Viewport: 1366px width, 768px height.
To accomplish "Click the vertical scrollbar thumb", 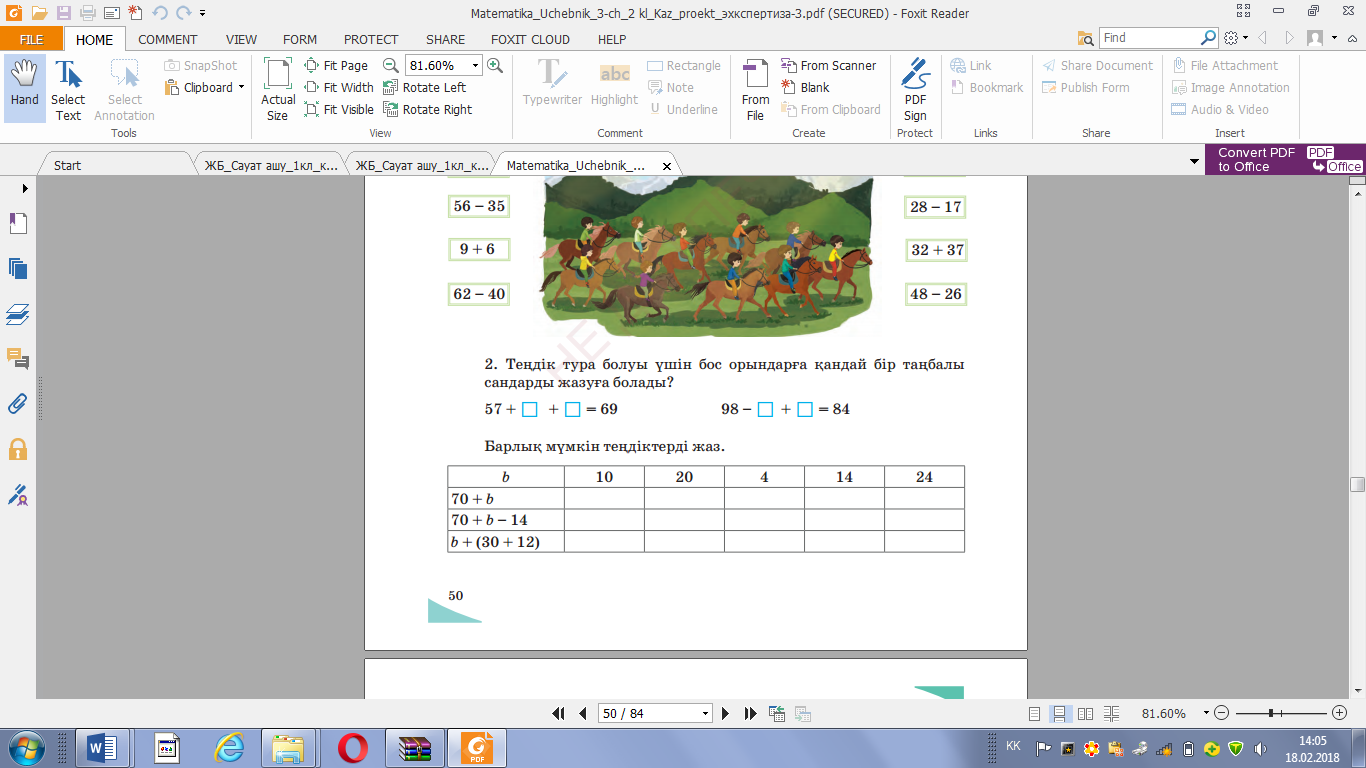I will click(x=1357, y=485).
